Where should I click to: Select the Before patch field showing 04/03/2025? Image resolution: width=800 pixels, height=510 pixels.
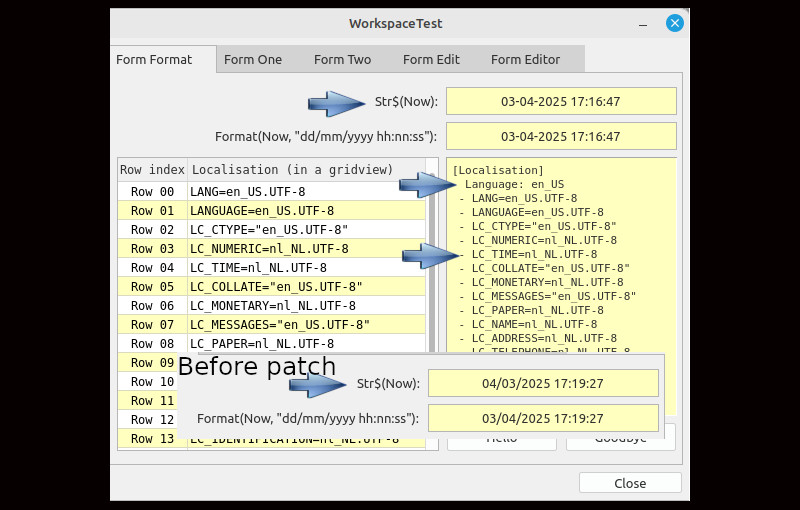542,383
